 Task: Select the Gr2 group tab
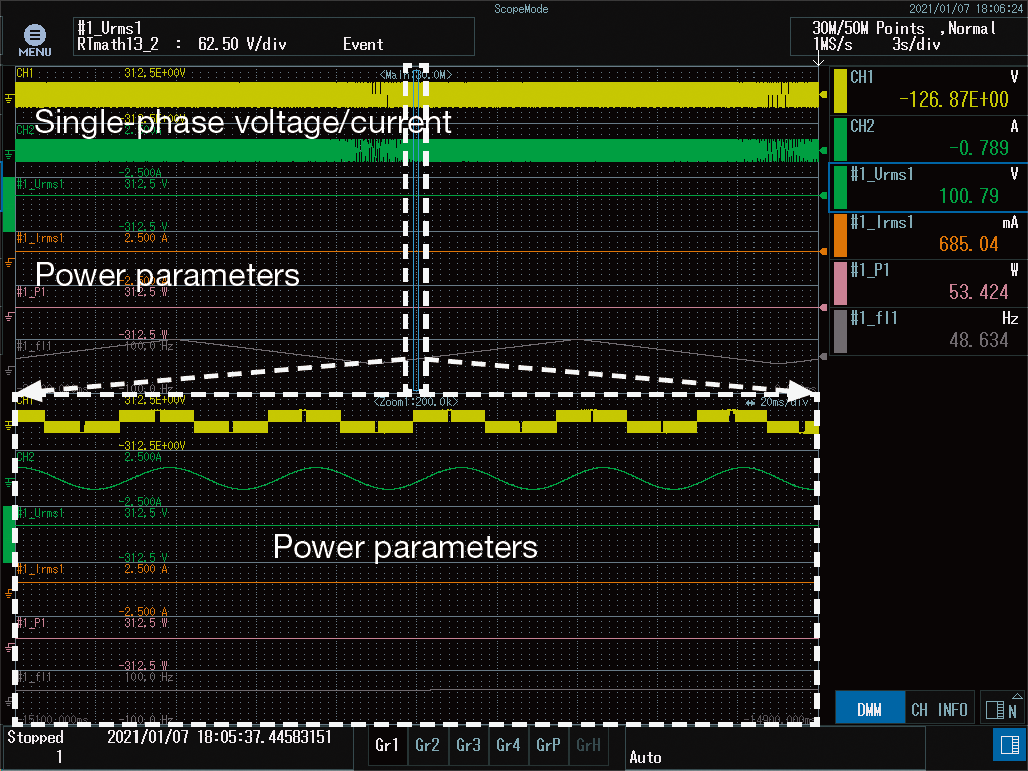[x=427, y=745]
